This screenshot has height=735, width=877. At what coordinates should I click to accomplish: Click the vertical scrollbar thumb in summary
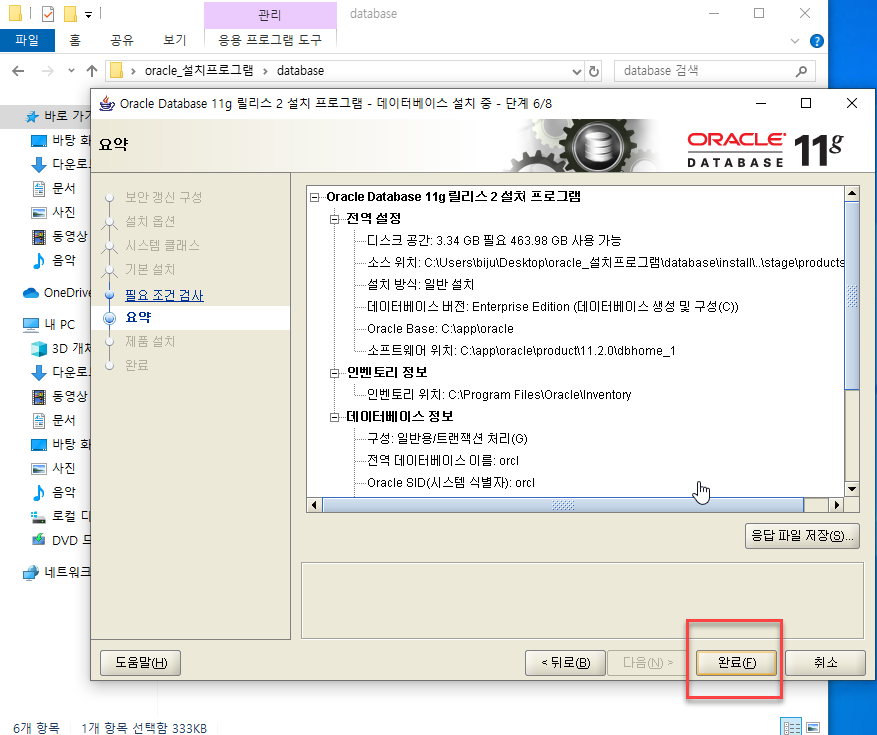click(x=852, y=296)
